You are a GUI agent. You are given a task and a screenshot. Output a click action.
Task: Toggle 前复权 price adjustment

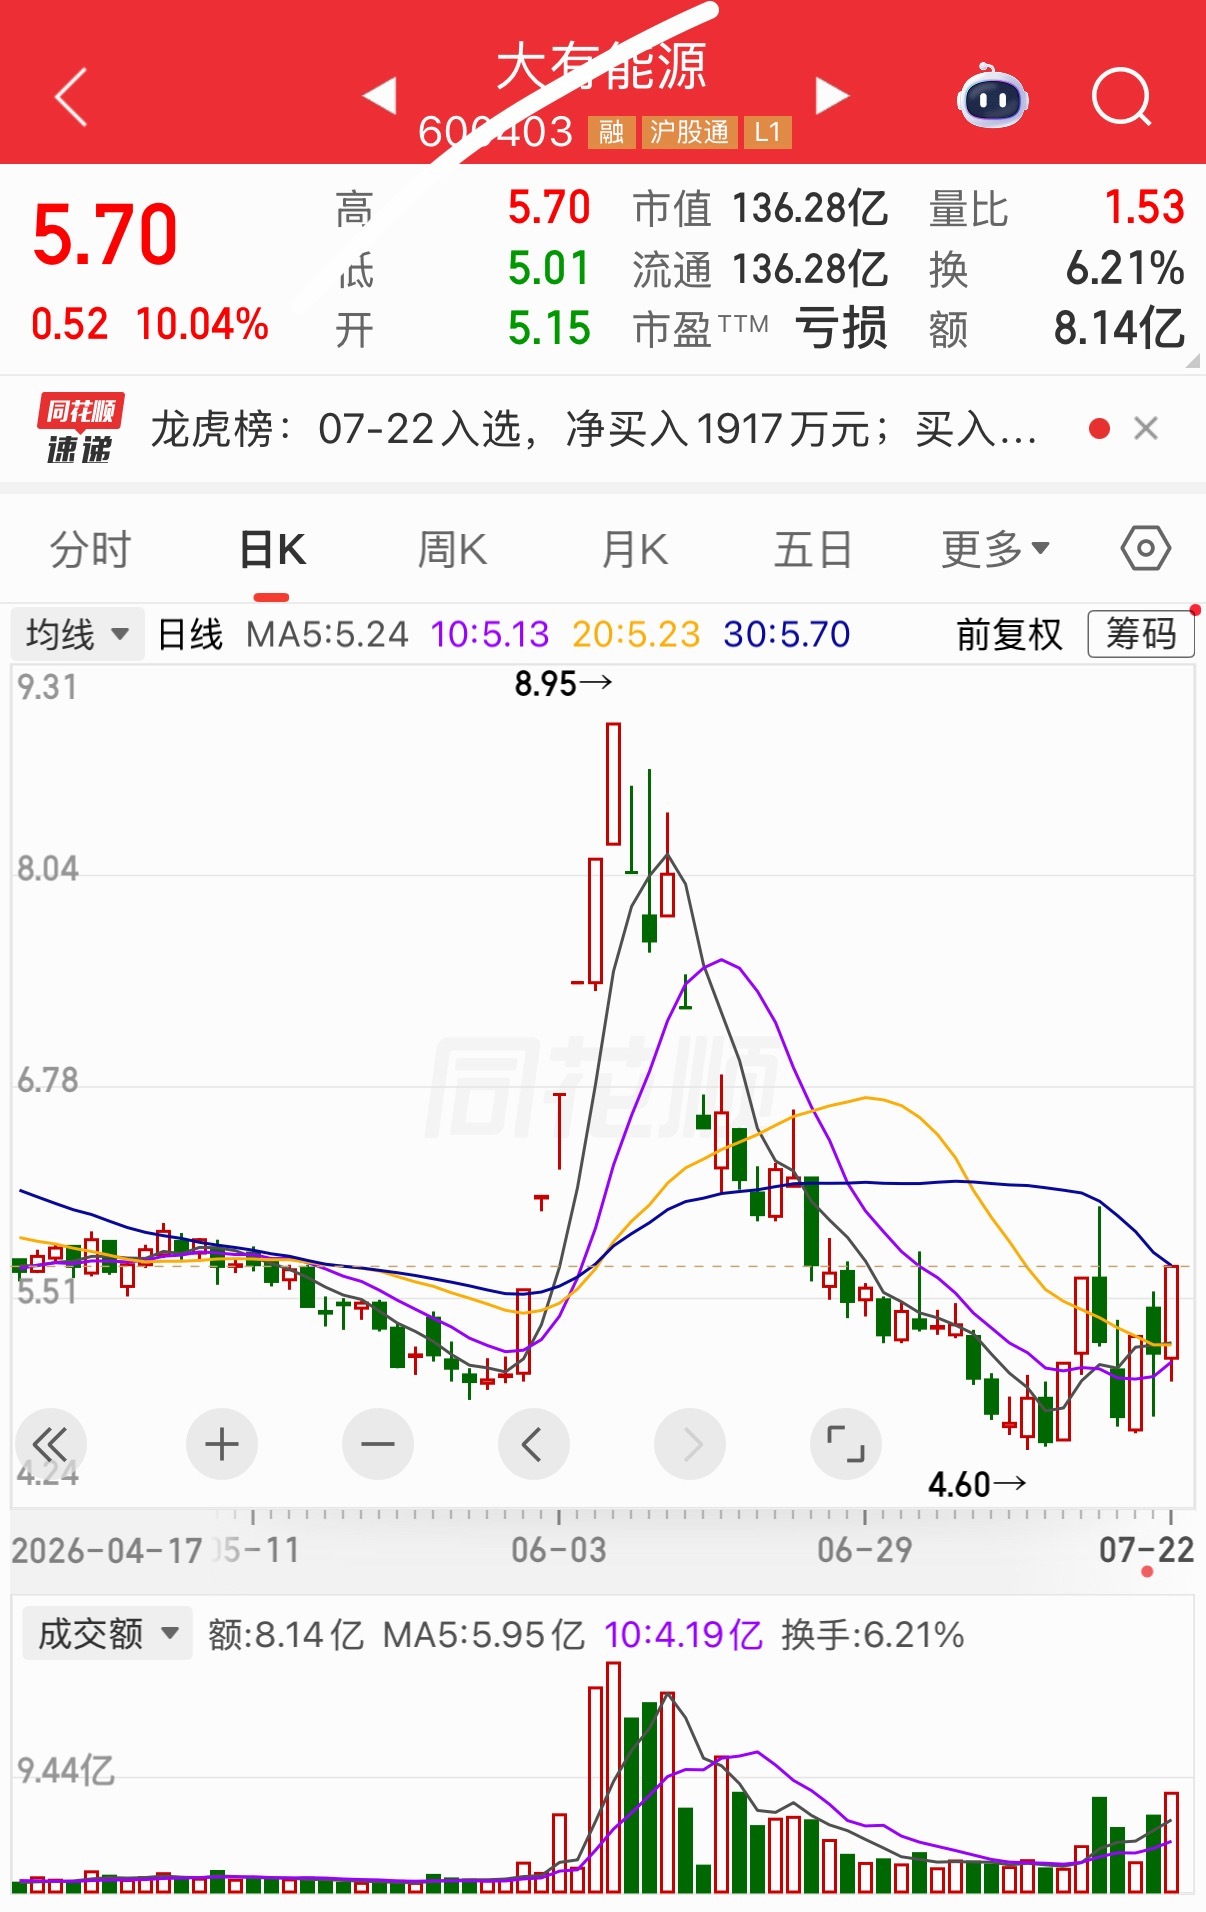pos(1009,634)
